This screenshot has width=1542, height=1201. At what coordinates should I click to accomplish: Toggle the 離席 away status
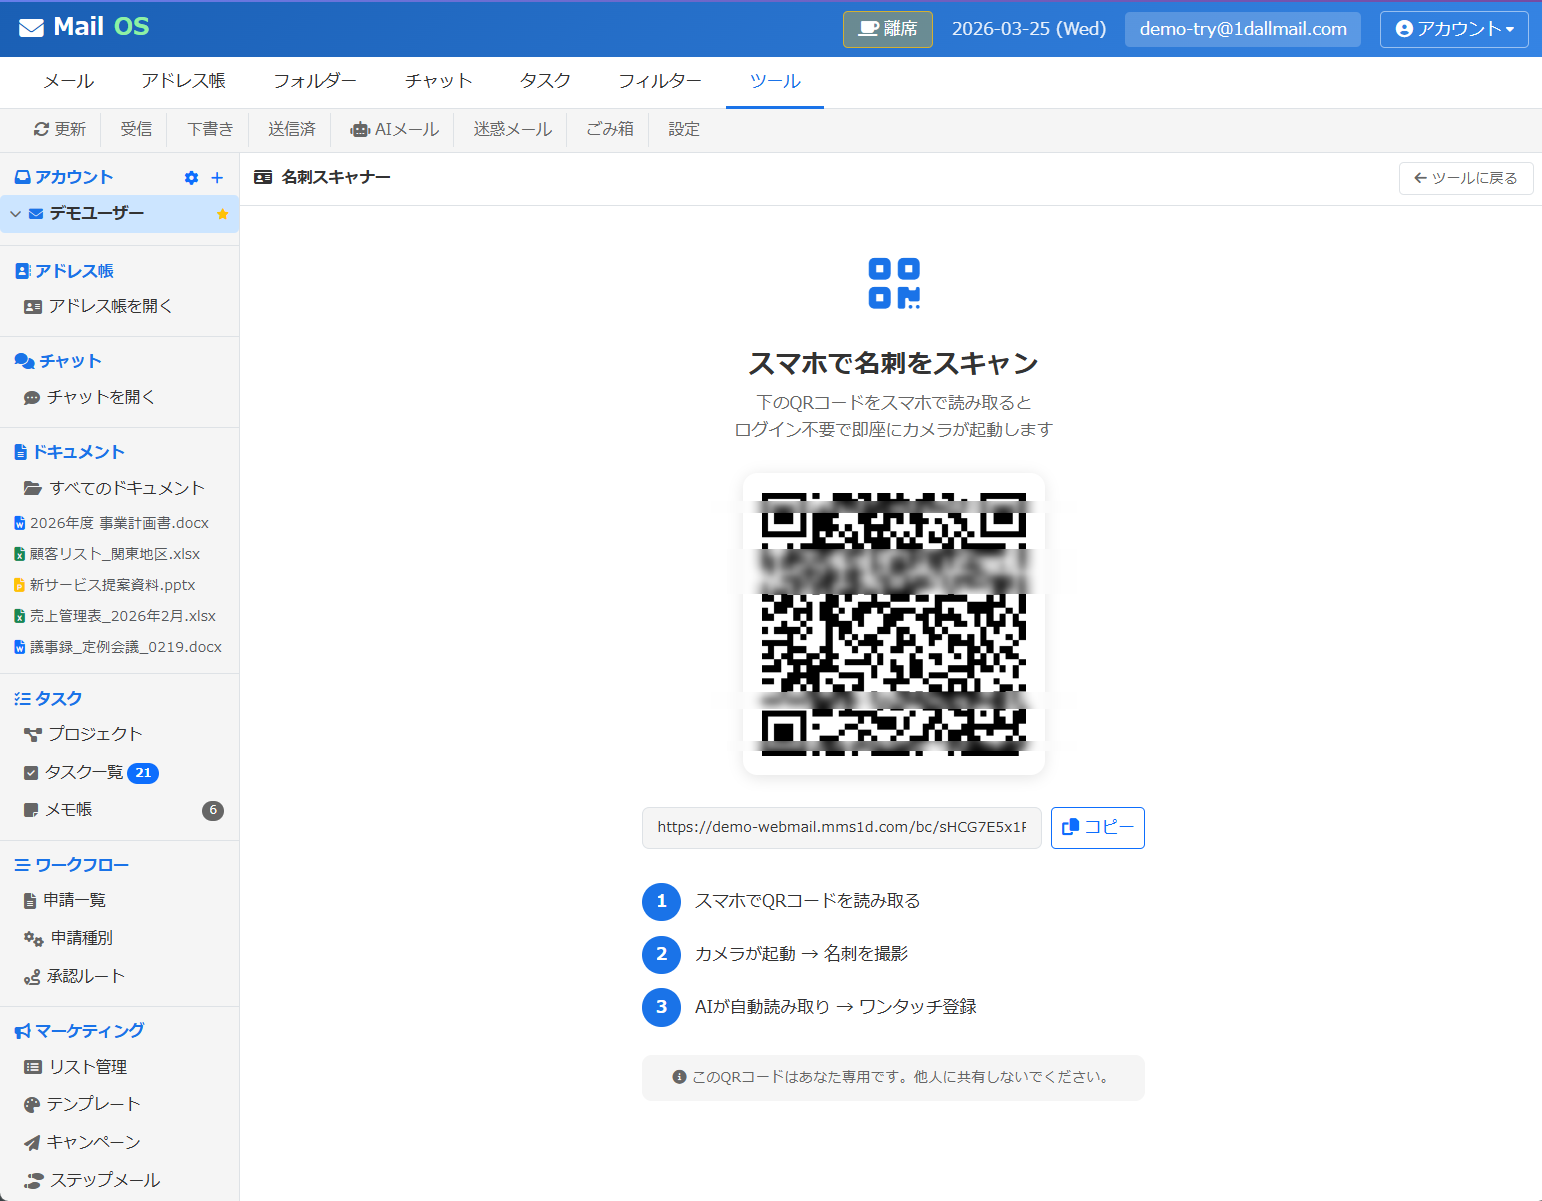point(887,29)
